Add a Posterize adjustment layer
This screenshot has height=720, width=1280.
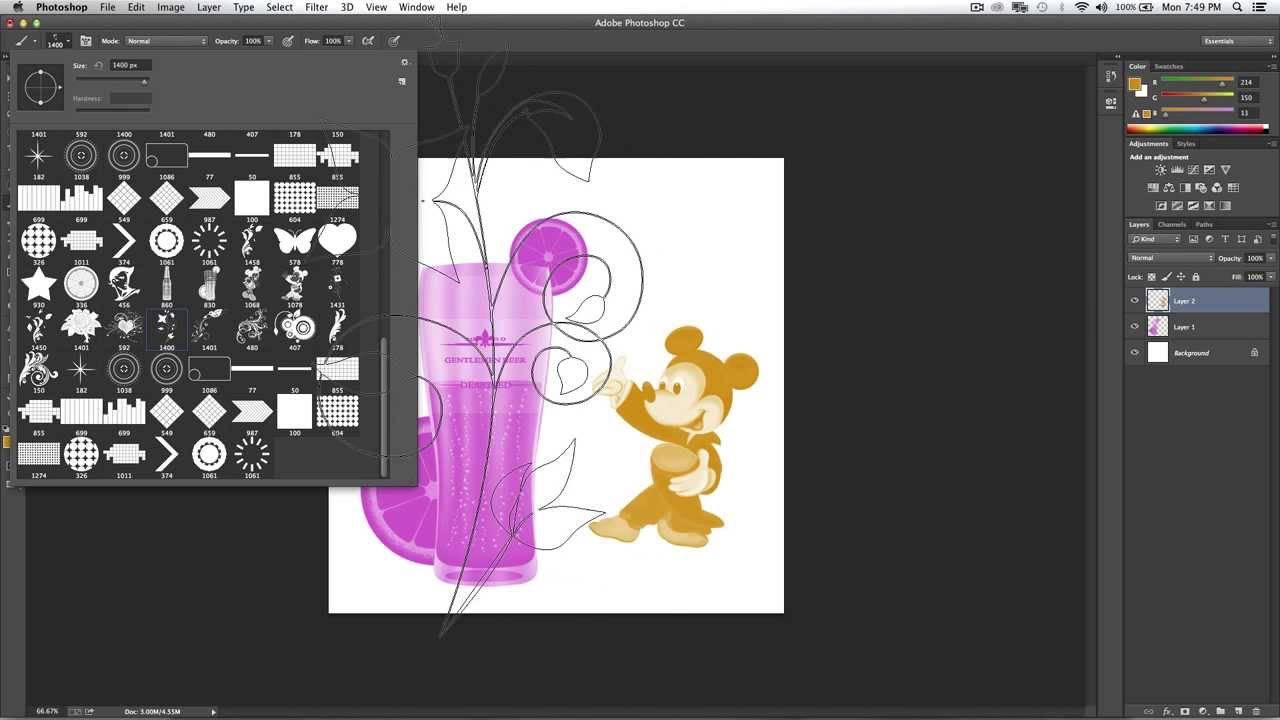tap(1177, 205)
